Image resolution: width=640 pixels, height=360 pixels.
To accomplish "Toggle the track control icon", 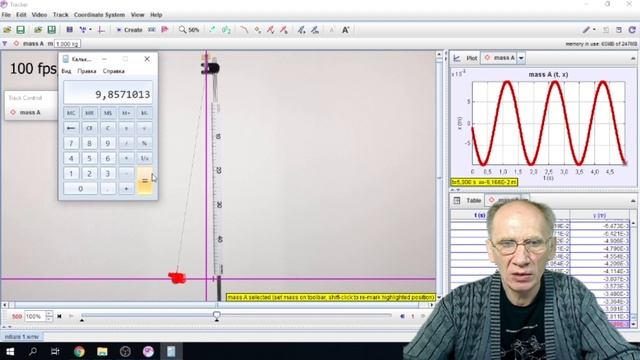I will 151,30.
